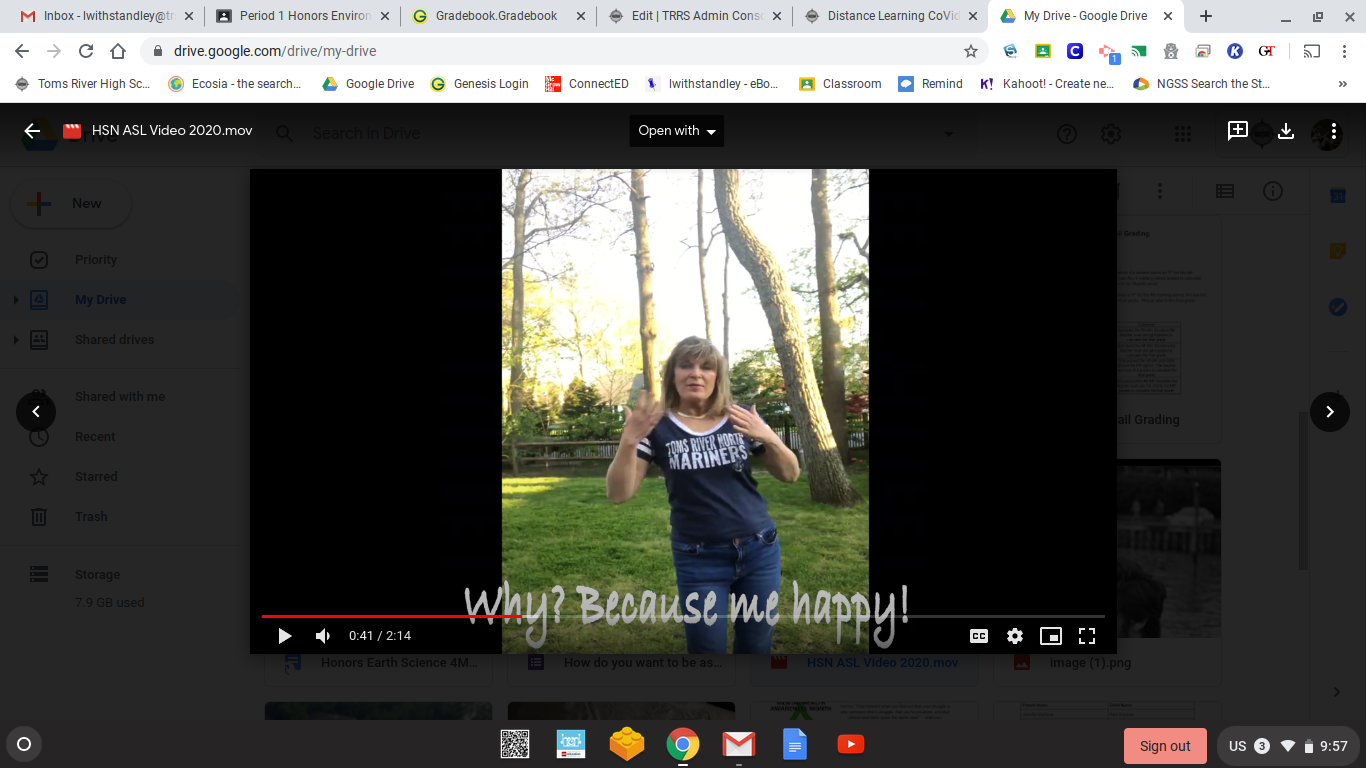
Task: Open the ConnectED bookmark
Action: (586, 84)
